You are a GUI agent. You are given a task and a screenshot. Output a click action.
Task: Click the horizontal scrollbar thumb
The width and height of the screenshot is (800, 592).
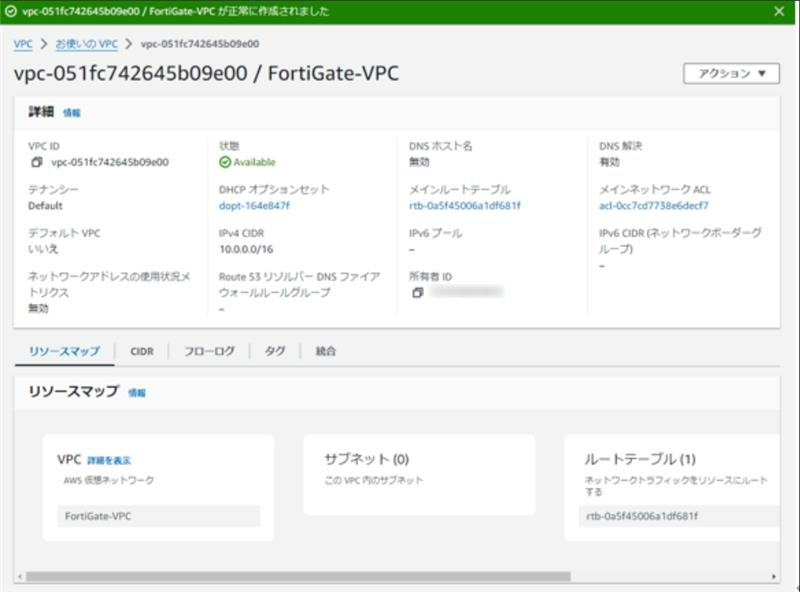coord(298,577)
